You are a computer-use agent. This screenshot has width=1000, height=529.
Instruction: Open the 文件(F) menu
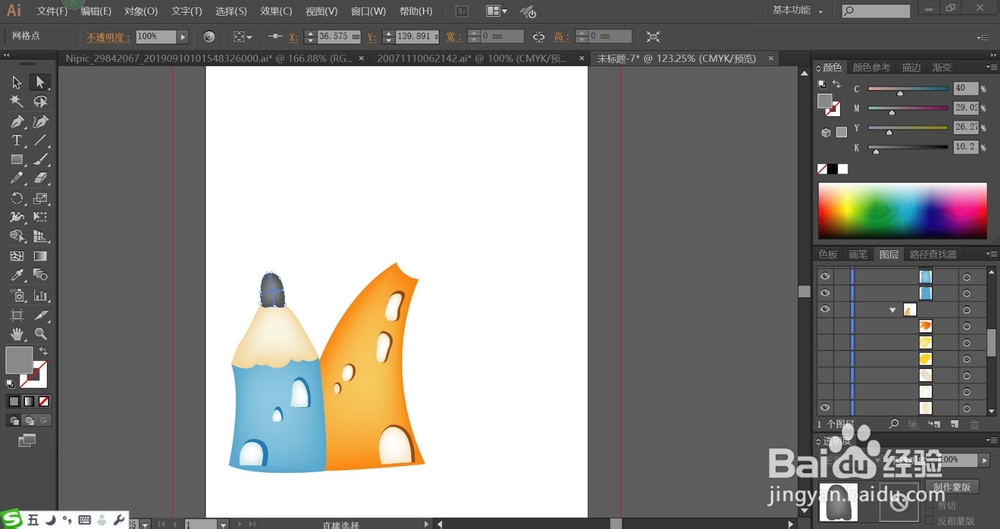coord(52,11)
